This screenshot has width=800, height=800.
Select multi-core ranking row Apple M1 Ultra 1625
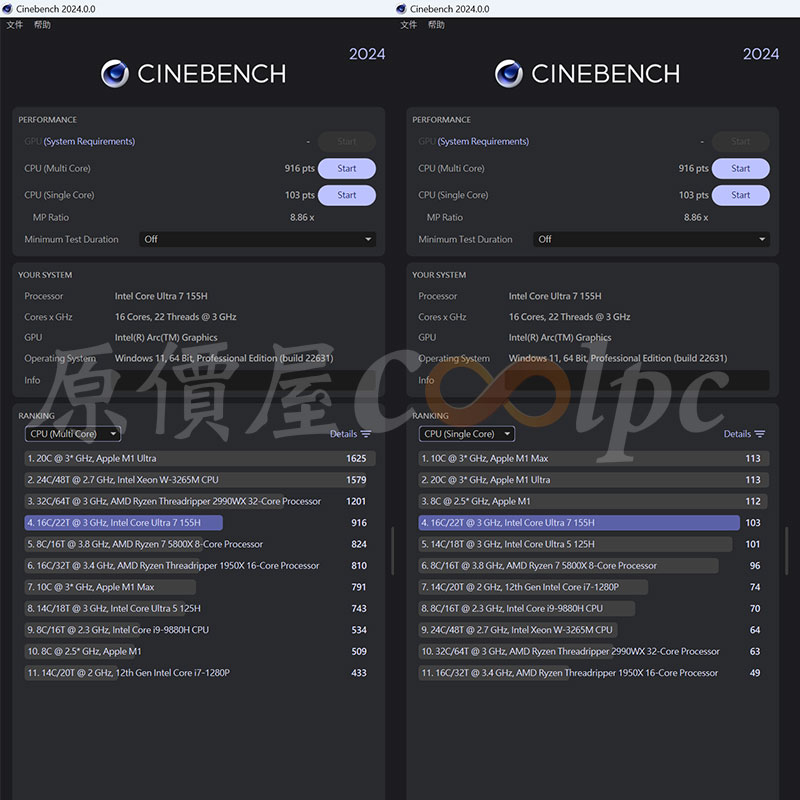(200, 458)
